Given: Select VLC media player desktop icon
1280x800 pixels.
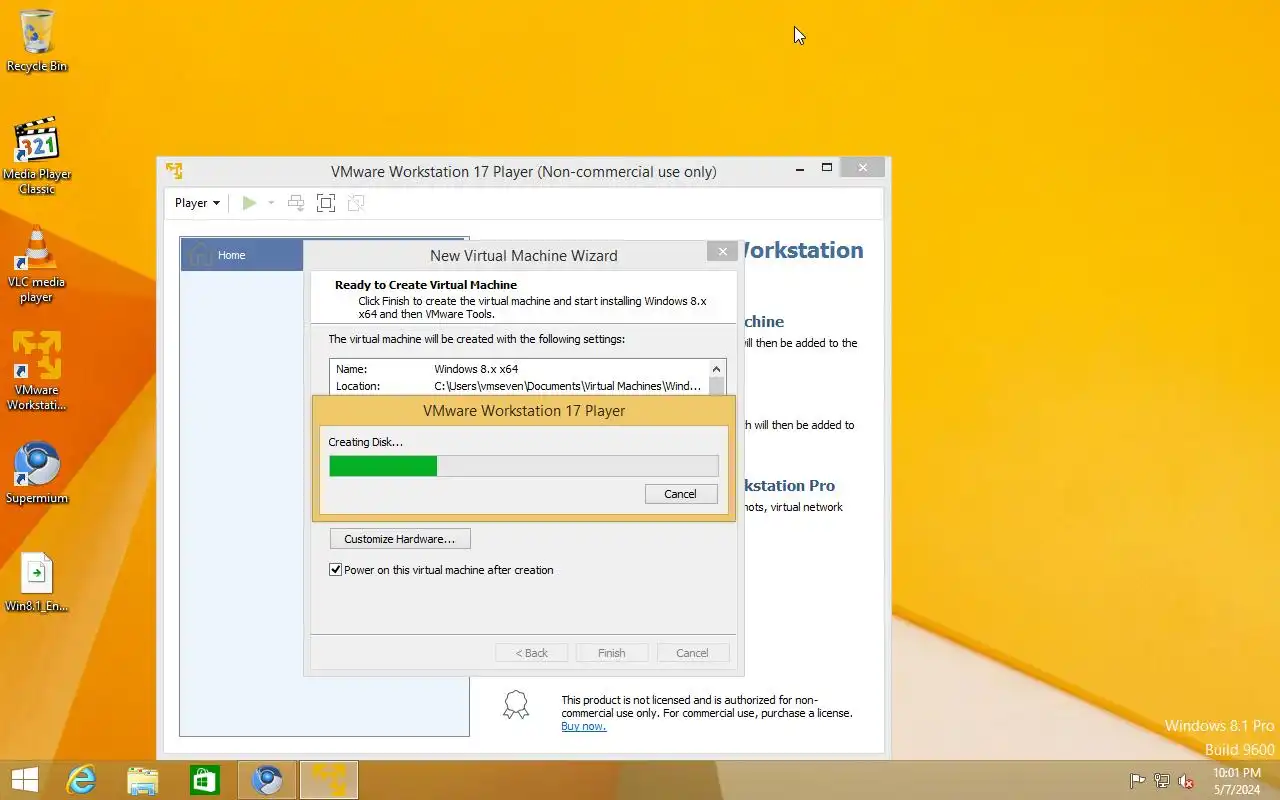Looking at the screenshot, I should (x=37, y=265).
